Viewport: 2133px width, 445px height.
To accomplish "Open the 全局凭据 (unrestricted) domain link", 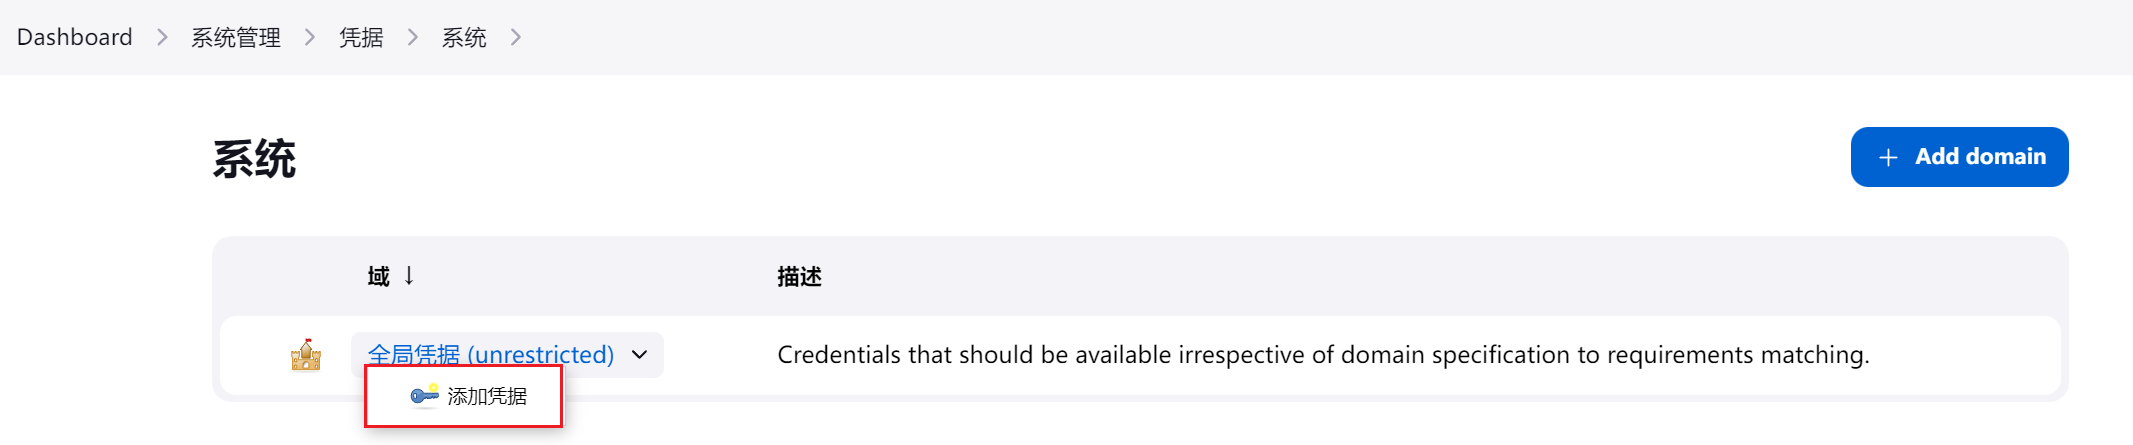I will pyautogui.click(x=491, y=354).
